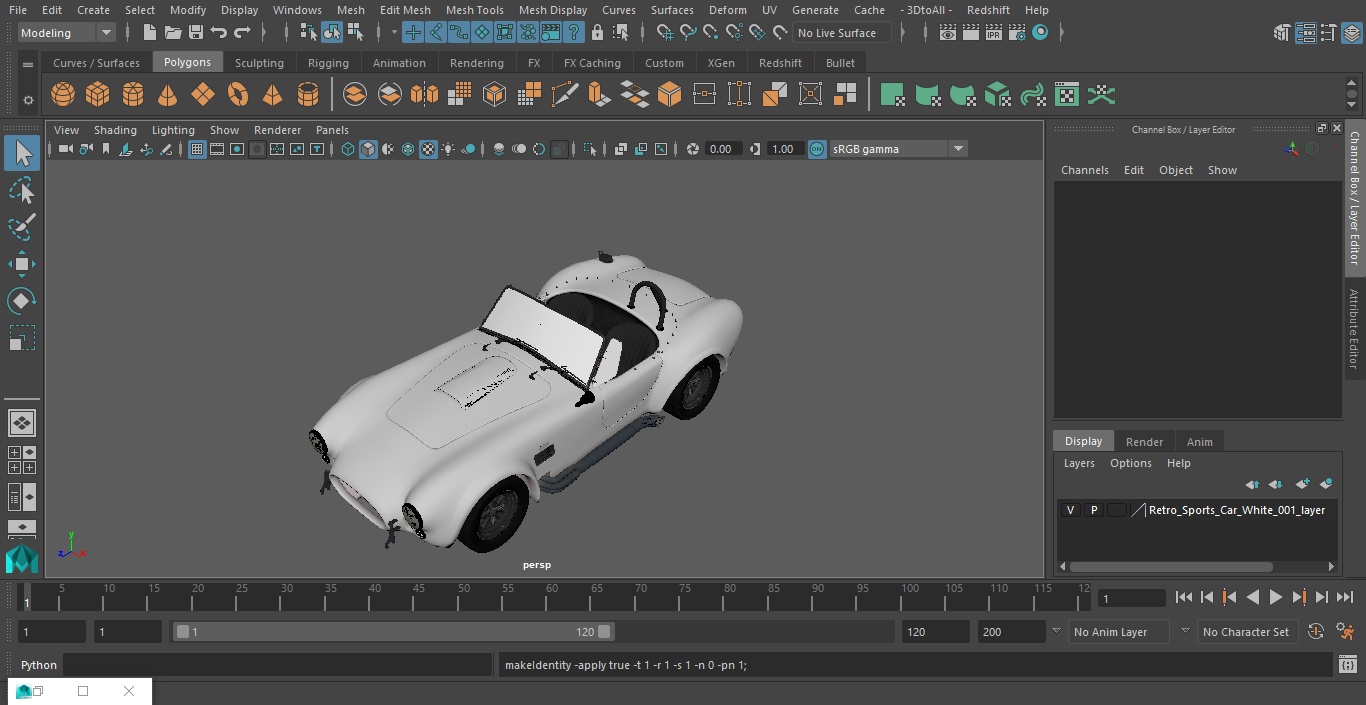
Task: Switch to the Sculpting shelf tab
Action: [x=259, y=63]
